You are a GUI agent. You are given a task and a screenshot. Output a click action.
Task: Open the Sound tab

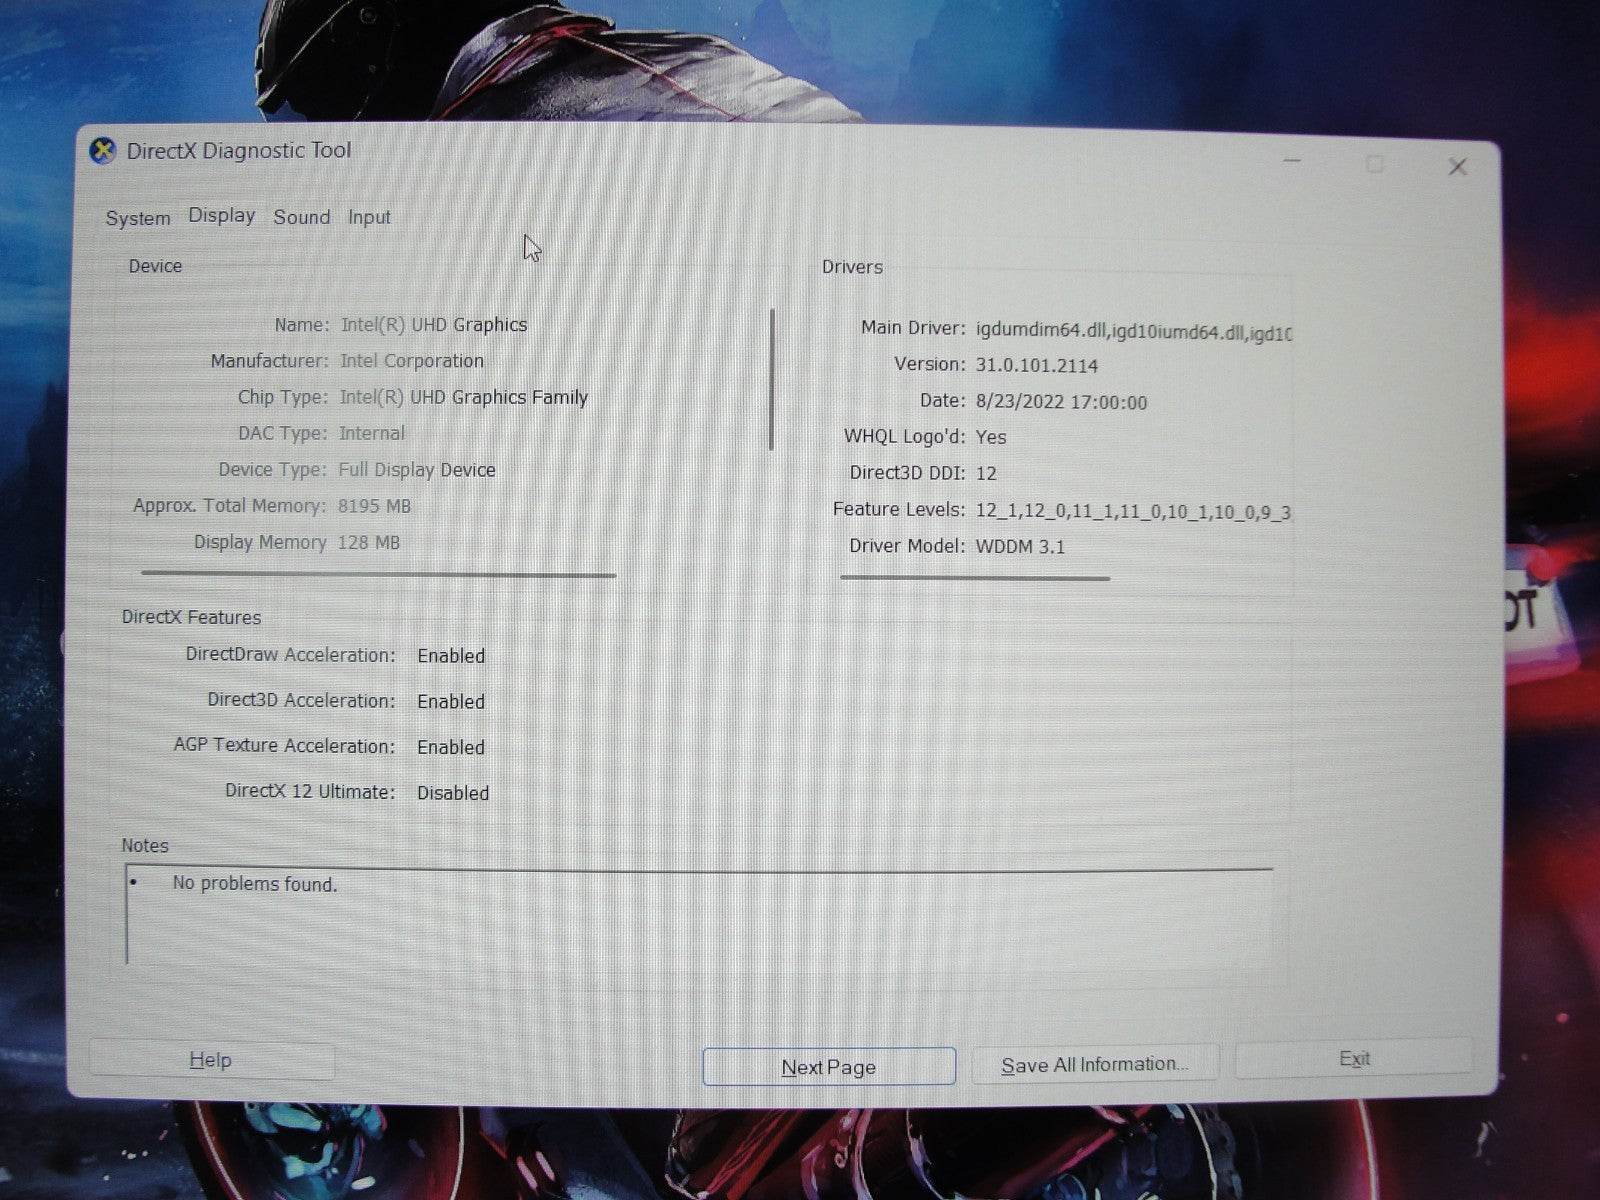click(x=301, y=216)
